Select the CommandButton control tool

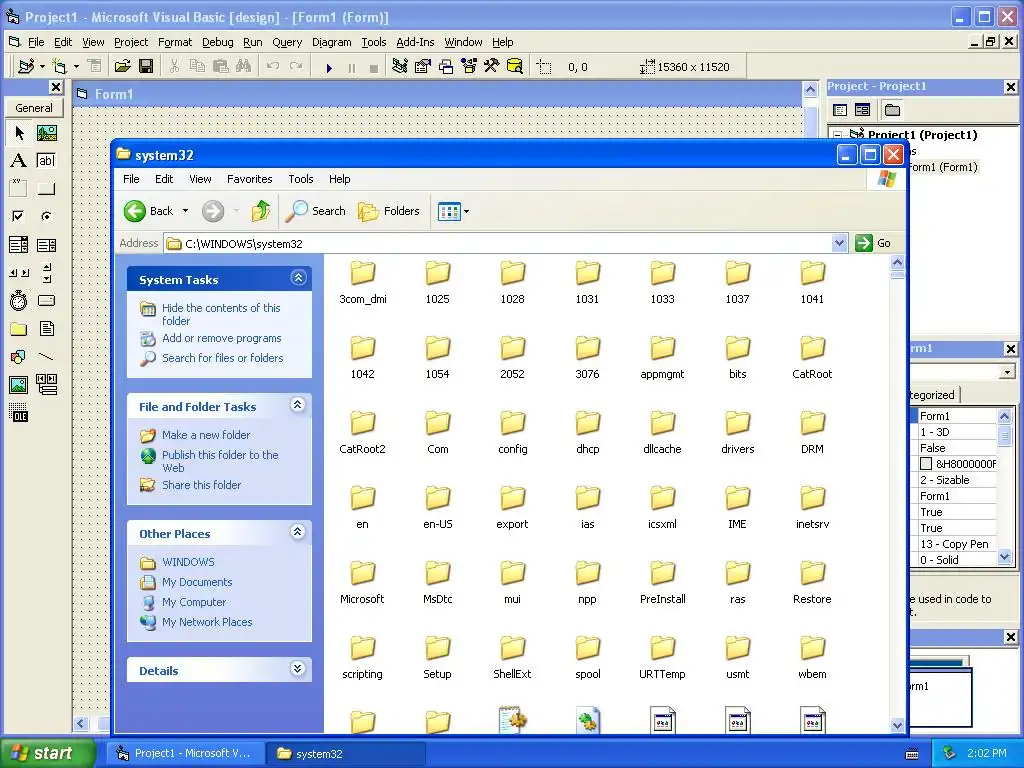46,189
